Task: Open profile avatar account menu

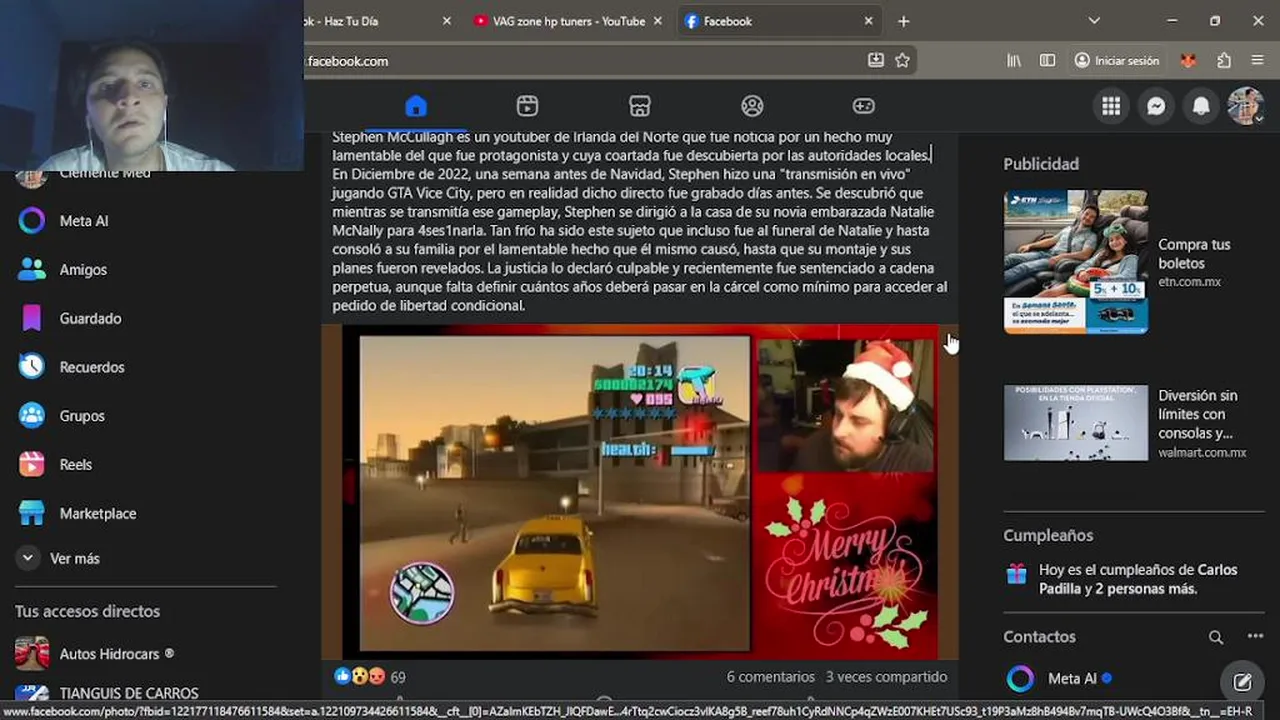Action: point(1246,106)
